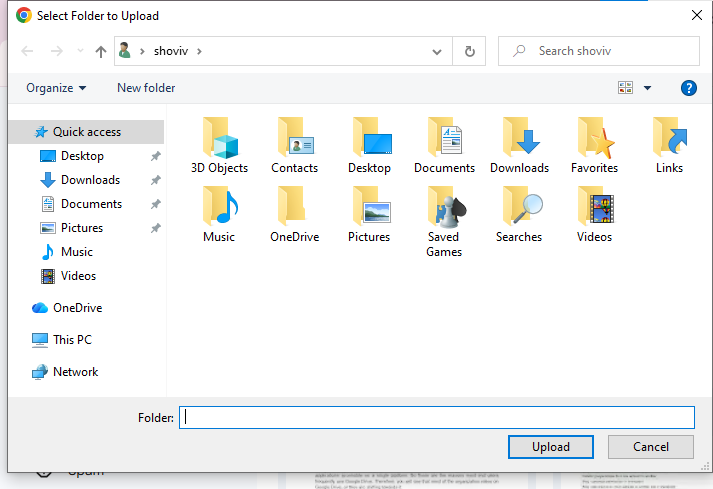Select the Videos folder in file pane
The width and height of the screenshot is (713, 489).
(594, 214)
